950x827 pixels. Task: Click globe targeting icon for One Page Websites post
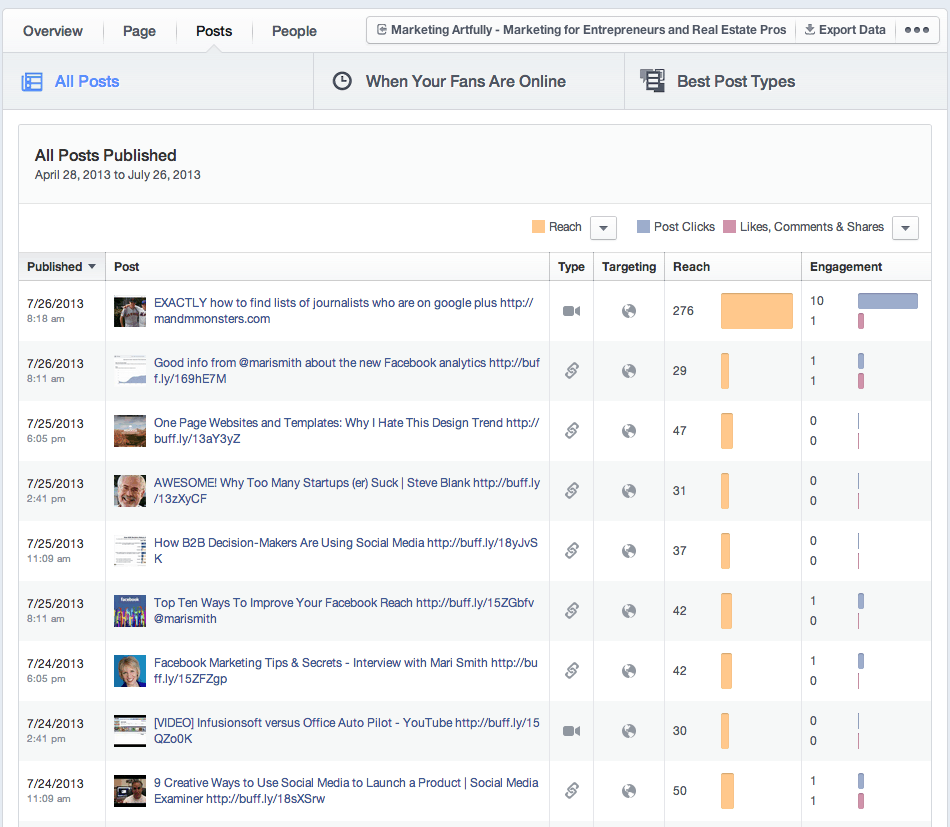pyautogui.click(x=629, y=431)
